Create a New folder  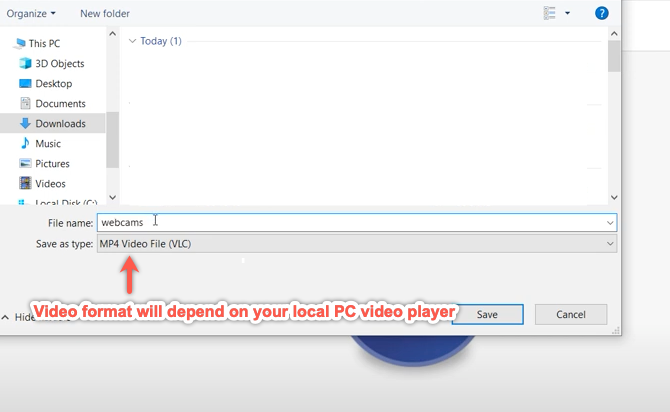(x=105, y=14)
